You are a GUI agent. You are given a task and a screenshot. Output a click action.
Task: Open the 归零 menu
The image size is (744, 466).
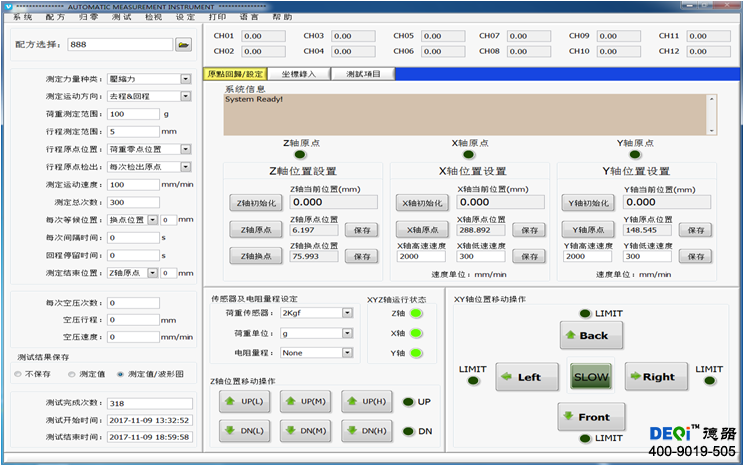point(88,17)
